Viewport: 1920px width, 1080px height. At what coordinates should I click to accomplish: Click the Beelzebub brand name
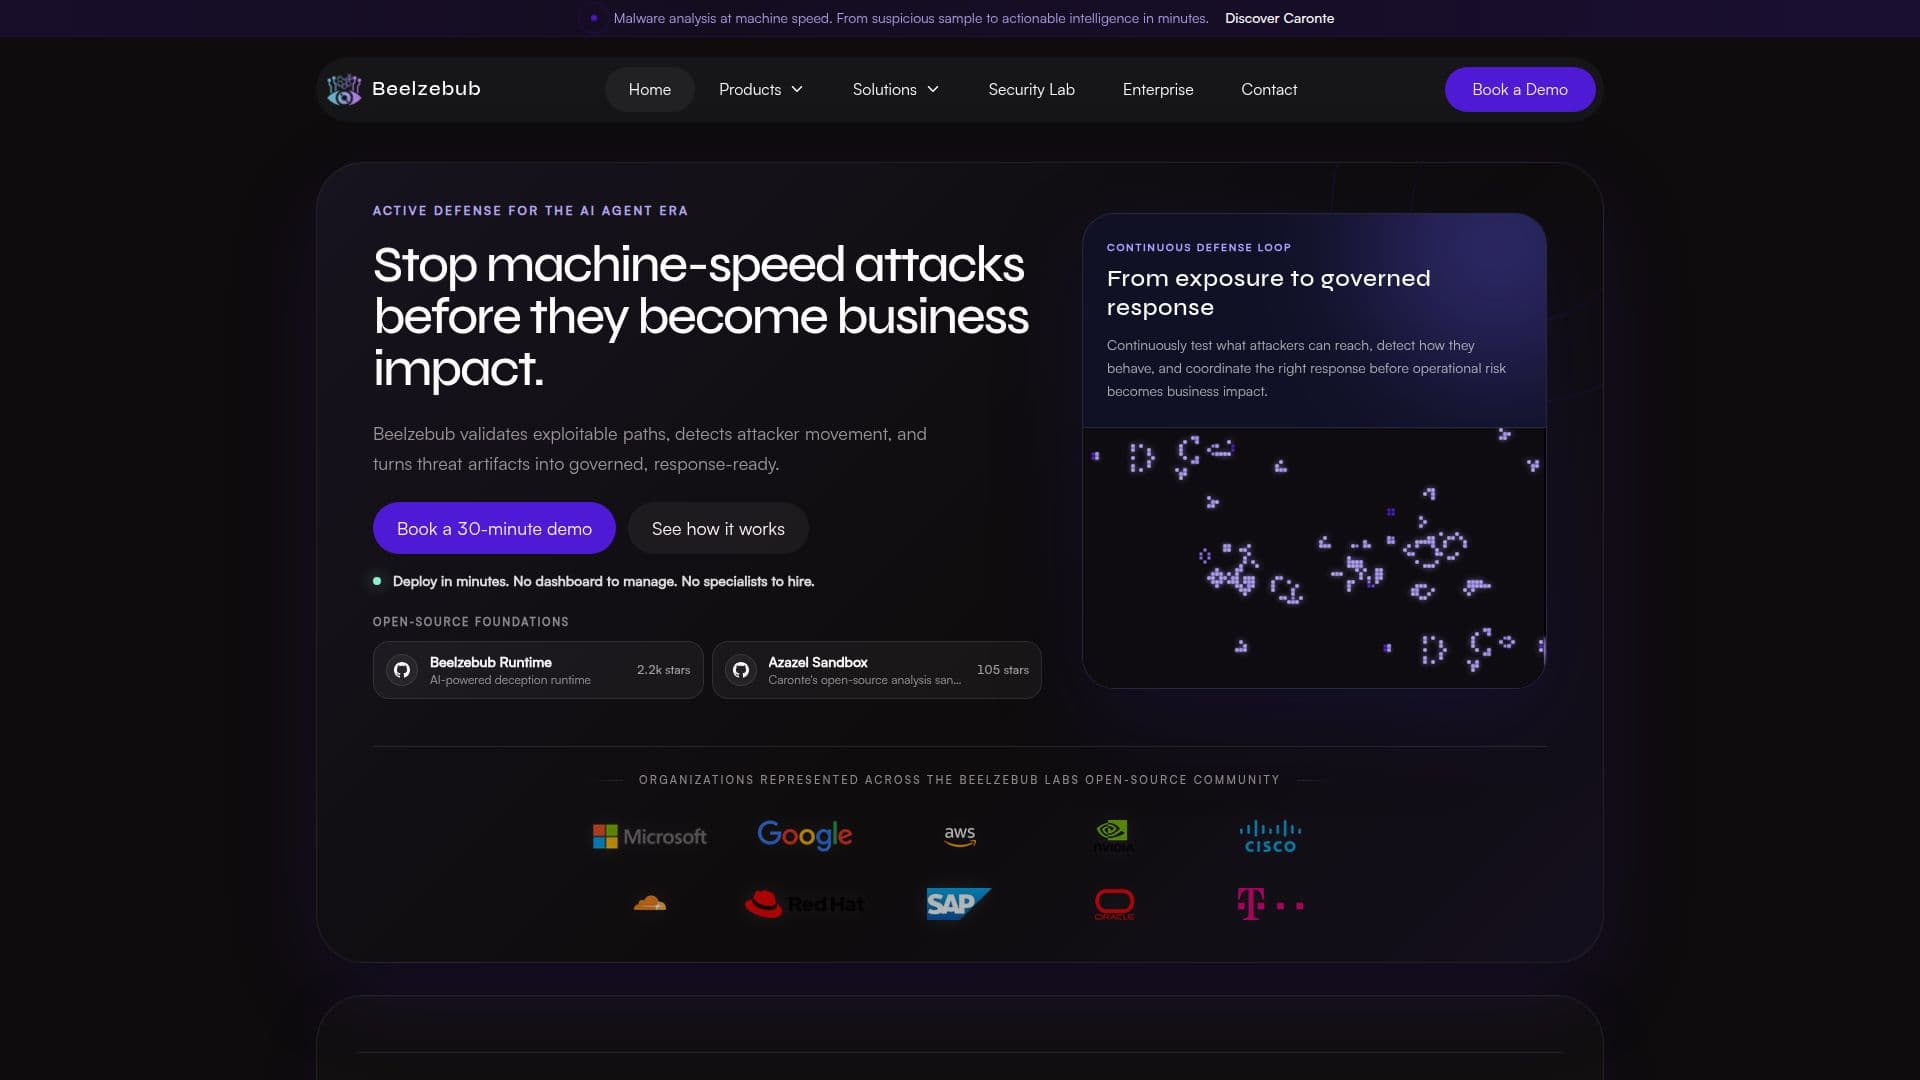[426, 89]
